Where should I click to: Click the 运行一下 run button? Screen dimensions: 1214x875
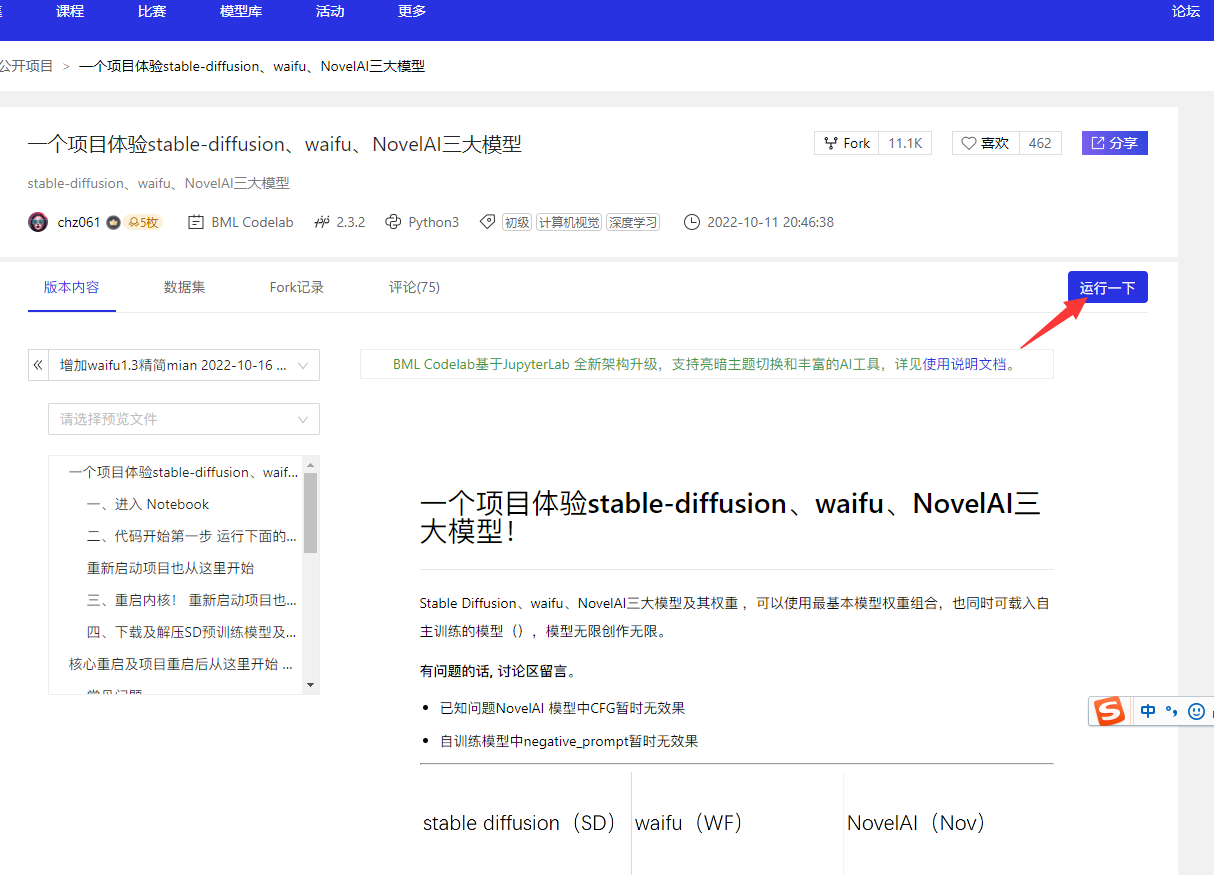click(x=1107, y=287)
